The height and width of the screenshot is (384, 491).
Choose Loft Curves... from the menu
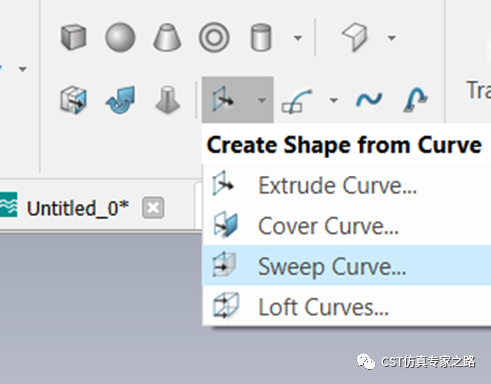[x=346, y=306]
